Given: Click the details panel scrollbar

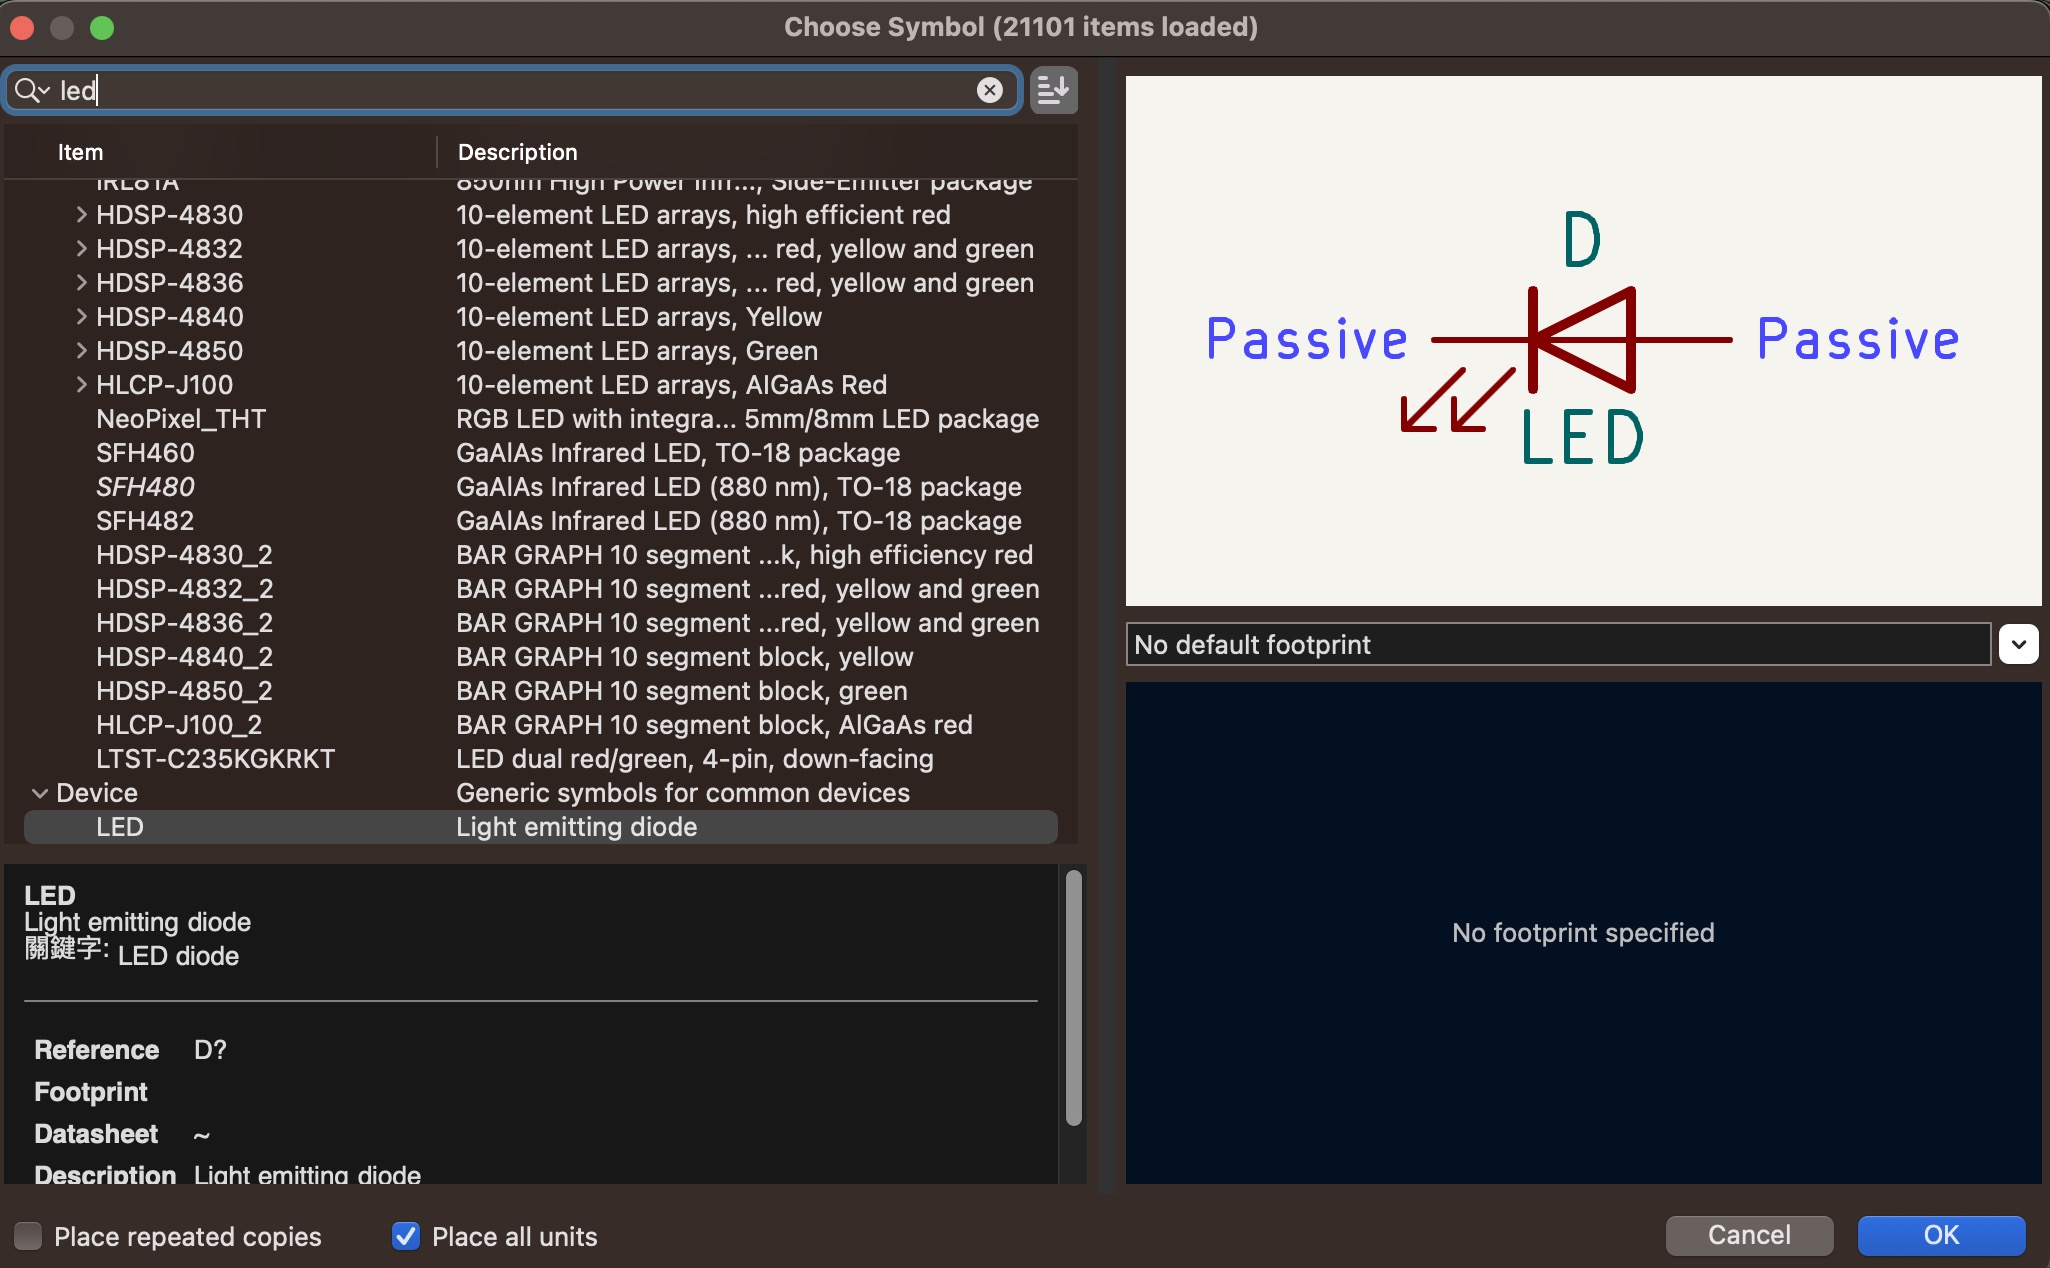Looking at the screenshot, I should (1073, 998).
